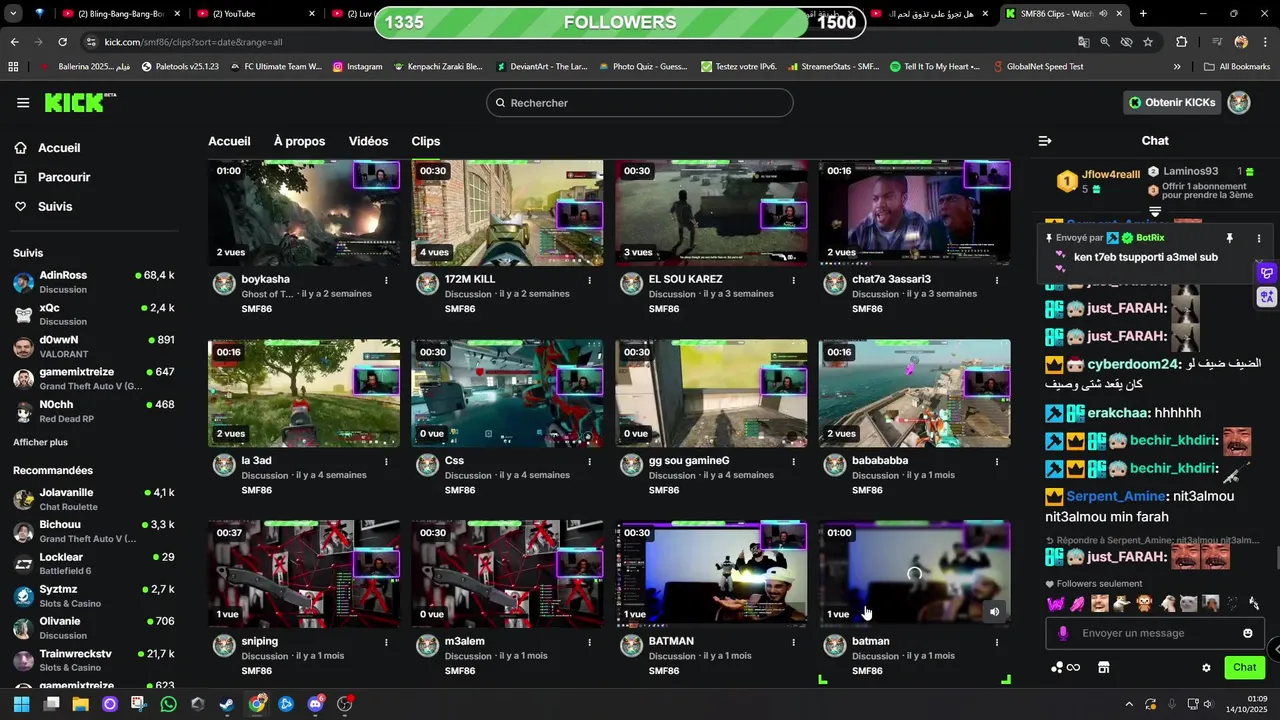Viewport: 1280px width, 720px height.
Task: Open All Bookmarks folder
Action: click(x=1237, y=66)
